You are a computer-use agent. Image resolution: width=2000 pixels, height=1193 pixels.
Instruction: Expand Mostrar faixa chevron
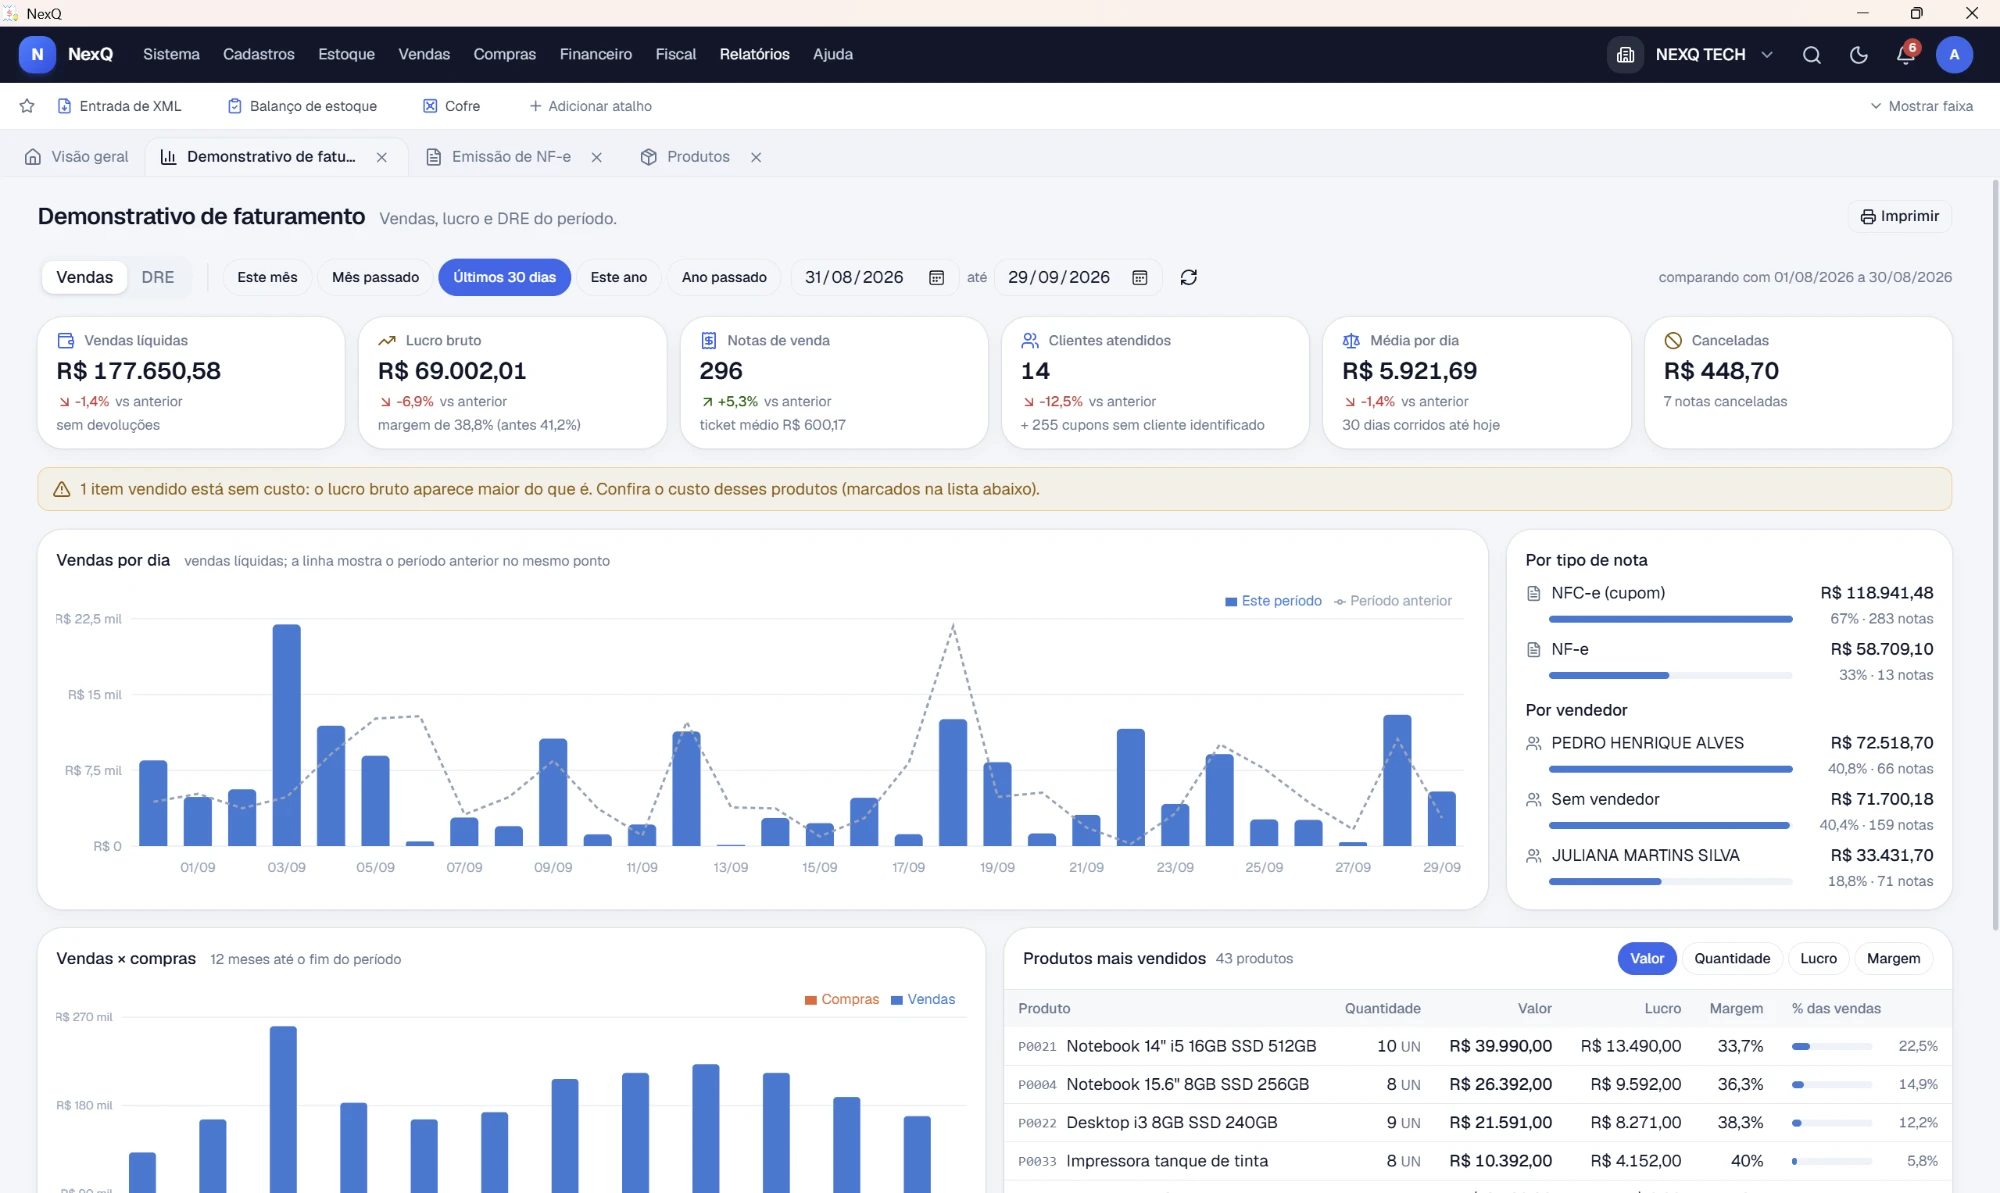(1875, 106)
